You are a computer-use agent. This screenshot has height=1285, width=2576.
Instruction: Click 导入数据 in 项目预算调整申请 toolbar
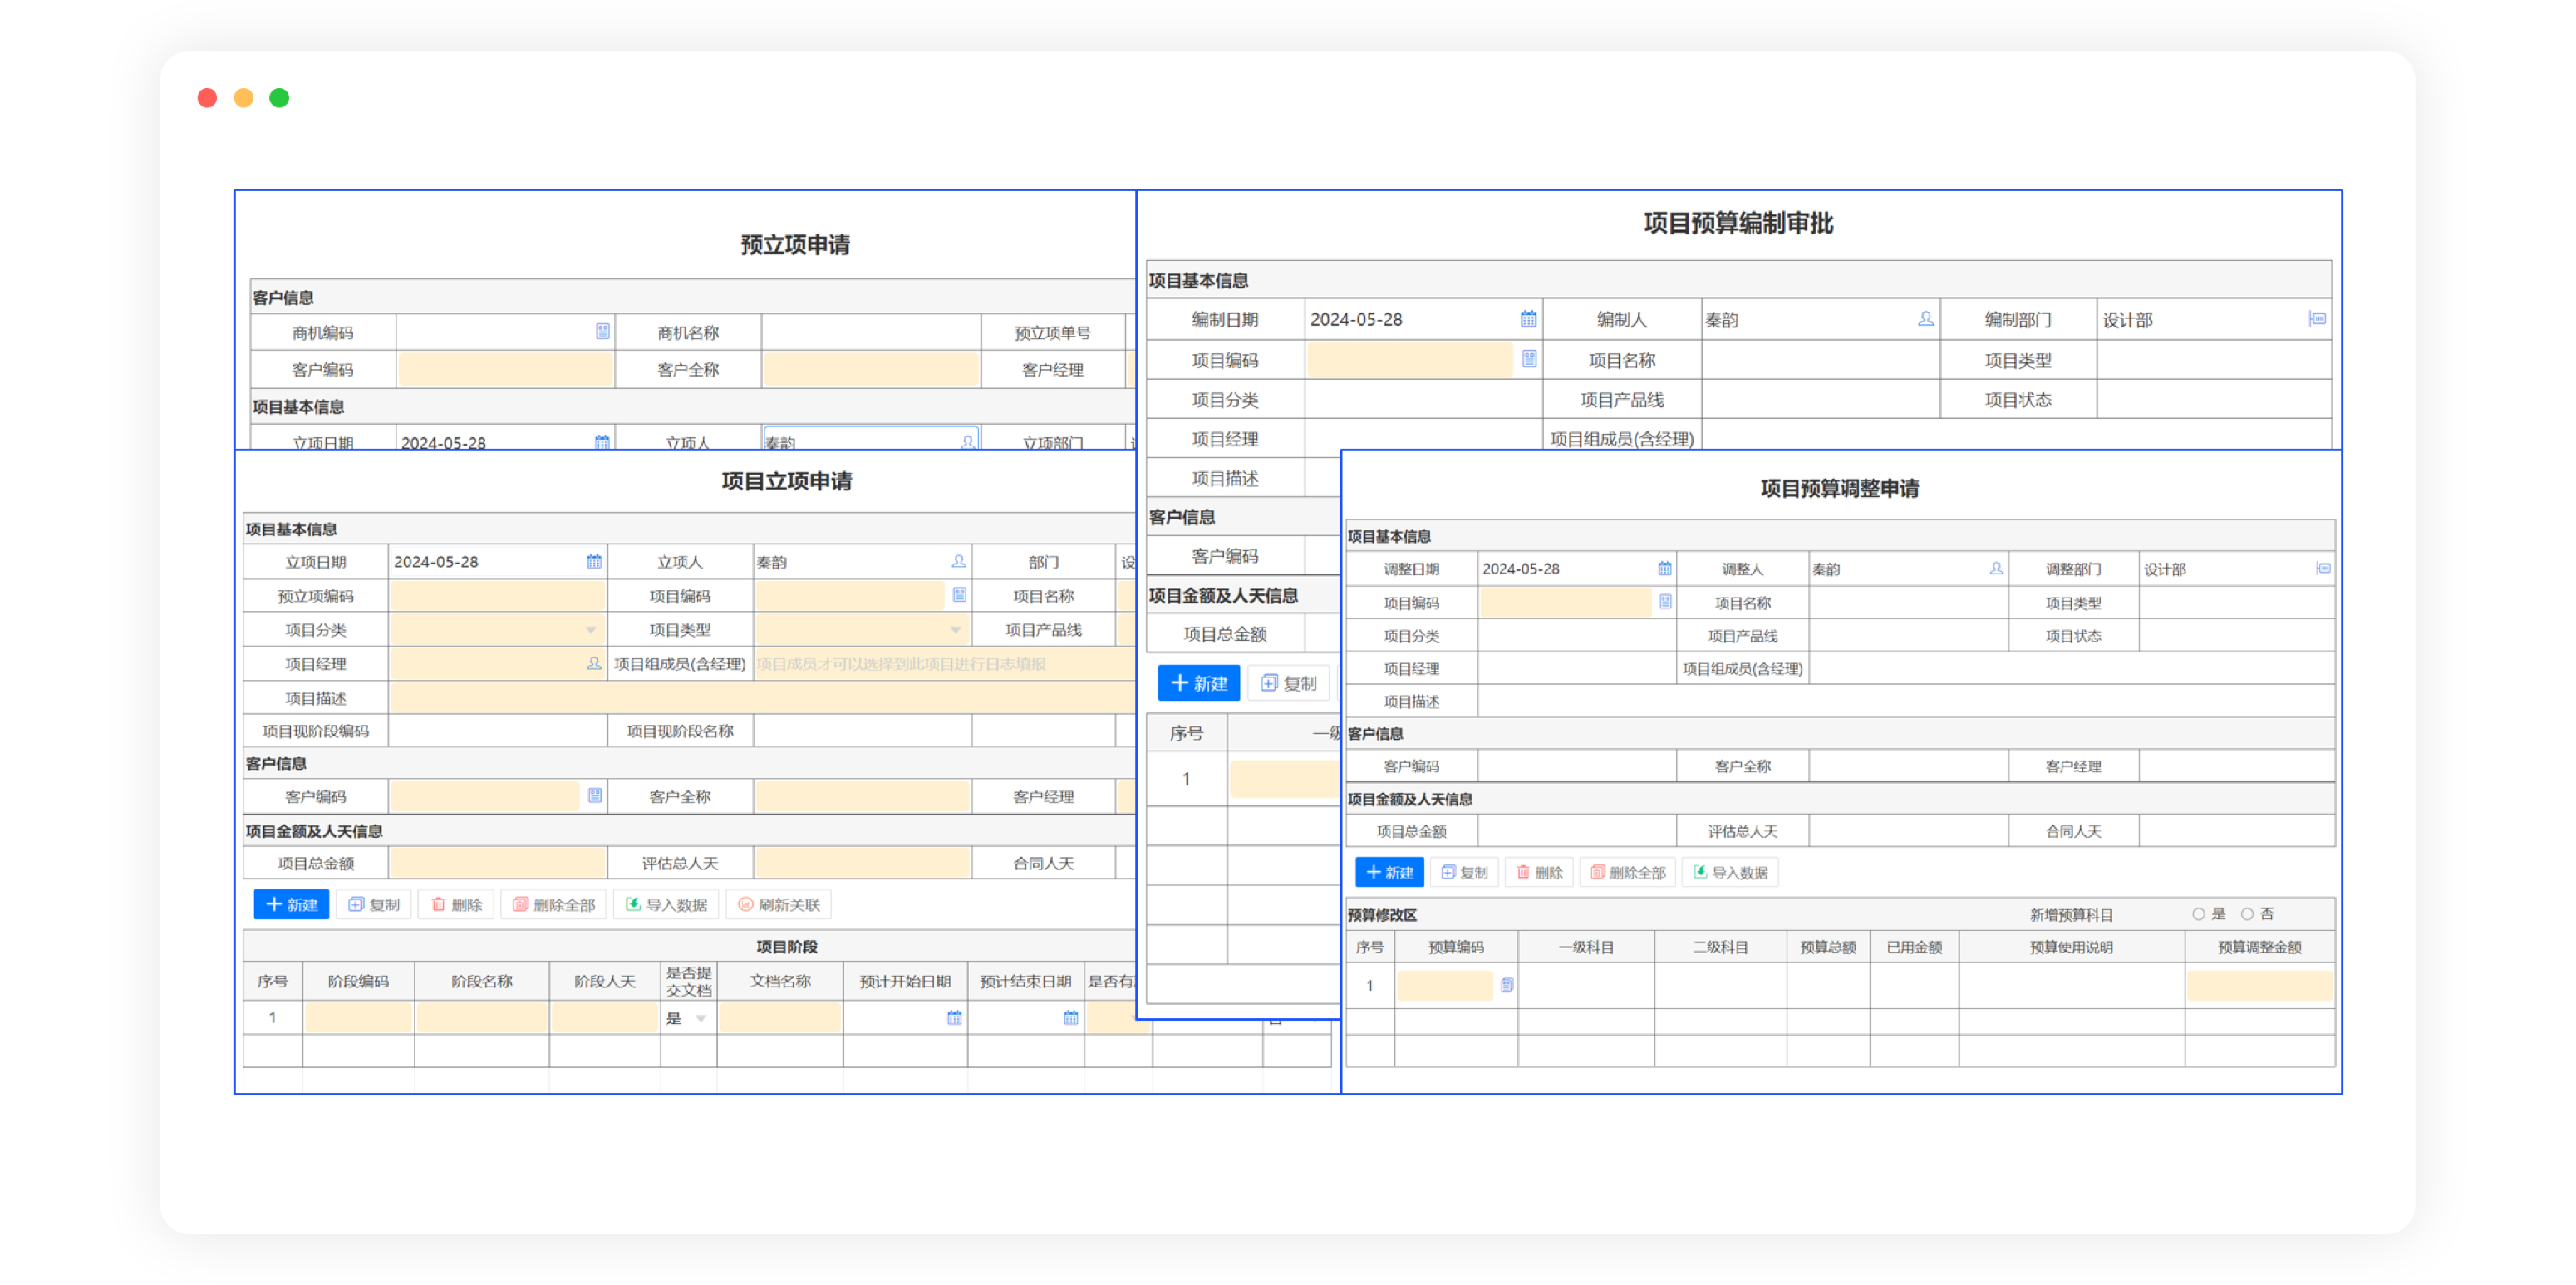click(1730, 872)
